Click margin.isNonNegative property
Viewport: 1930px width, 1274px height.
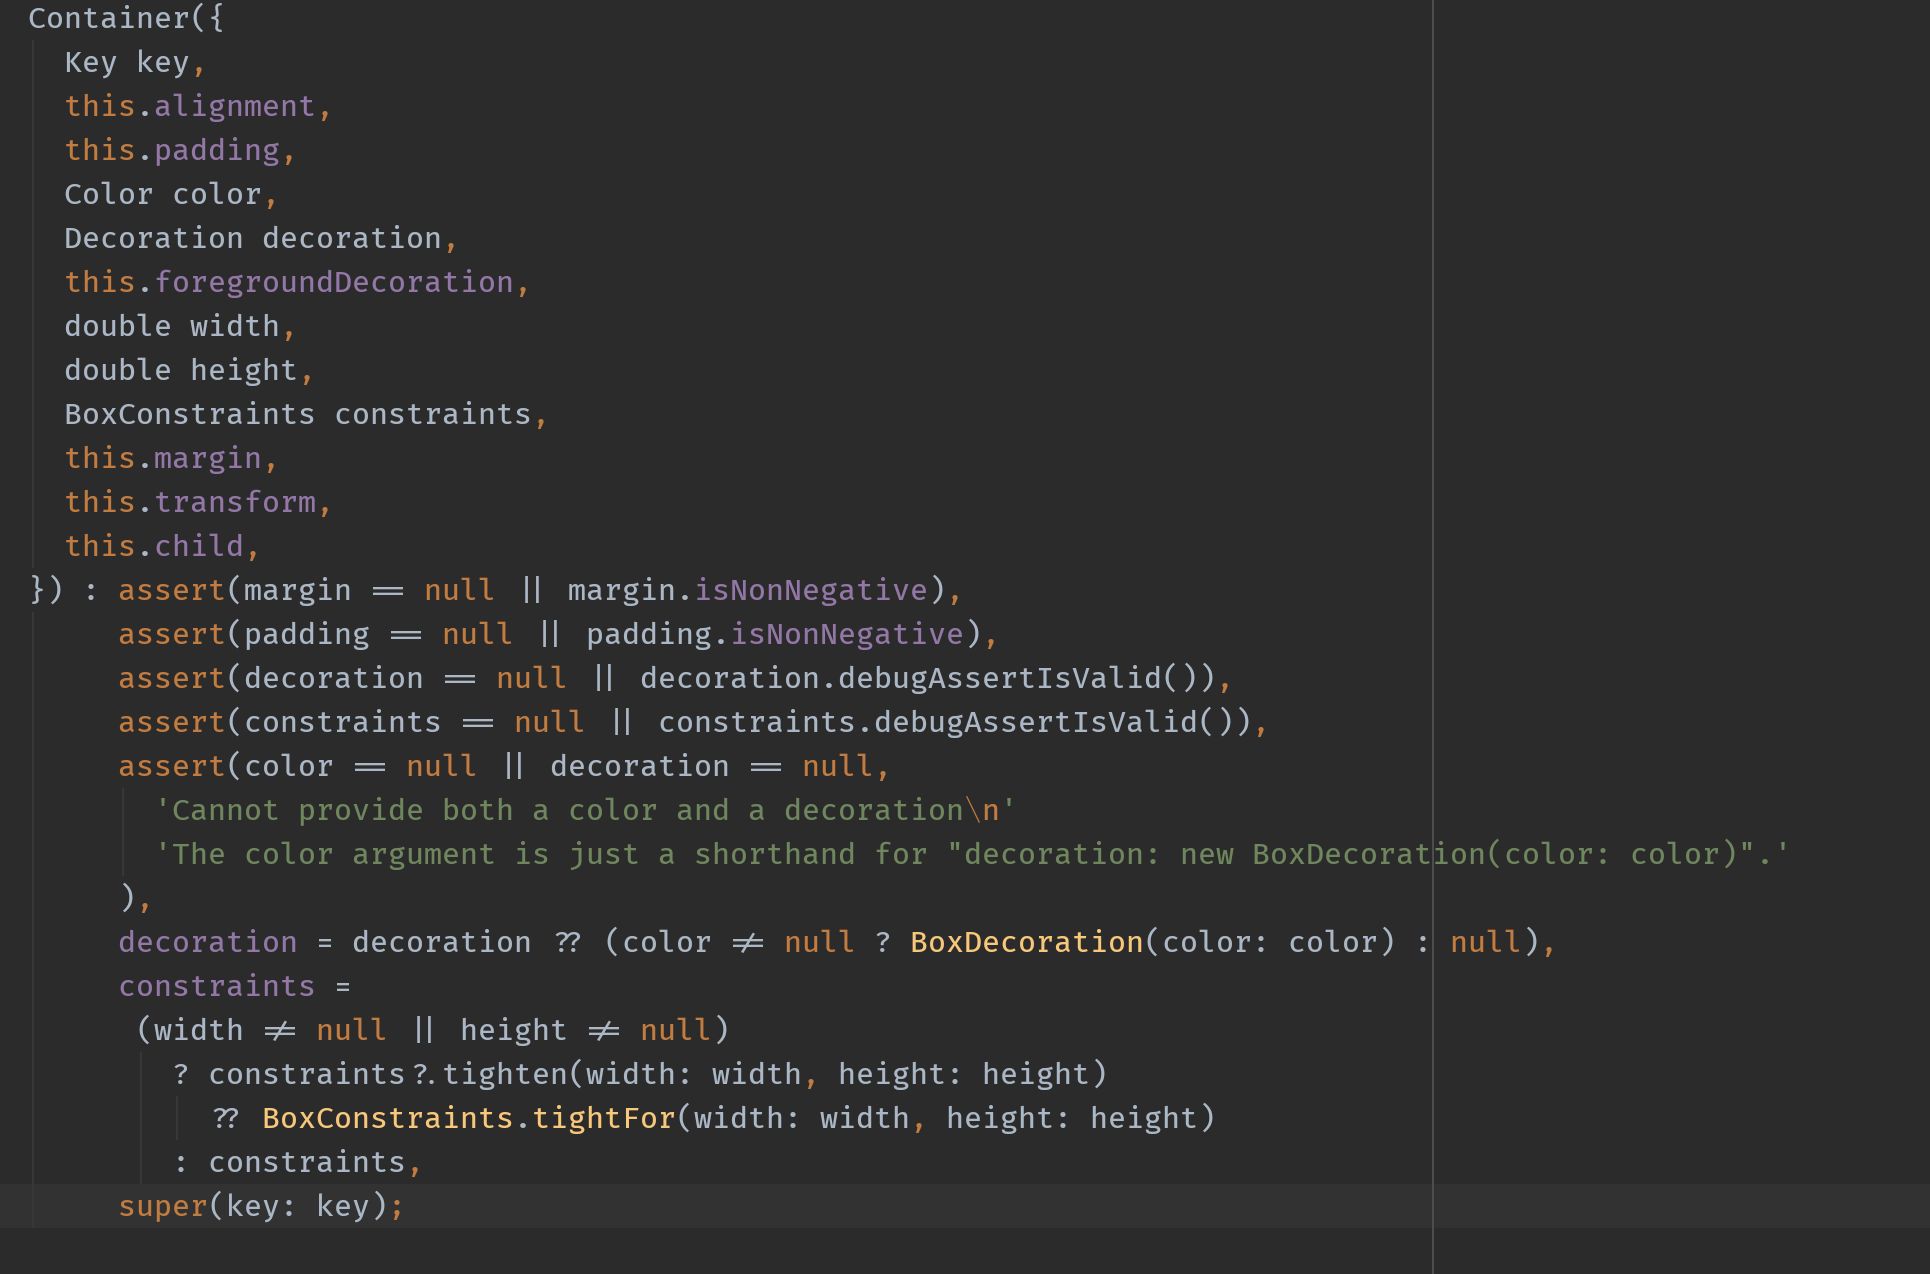[x=811, y=590]
